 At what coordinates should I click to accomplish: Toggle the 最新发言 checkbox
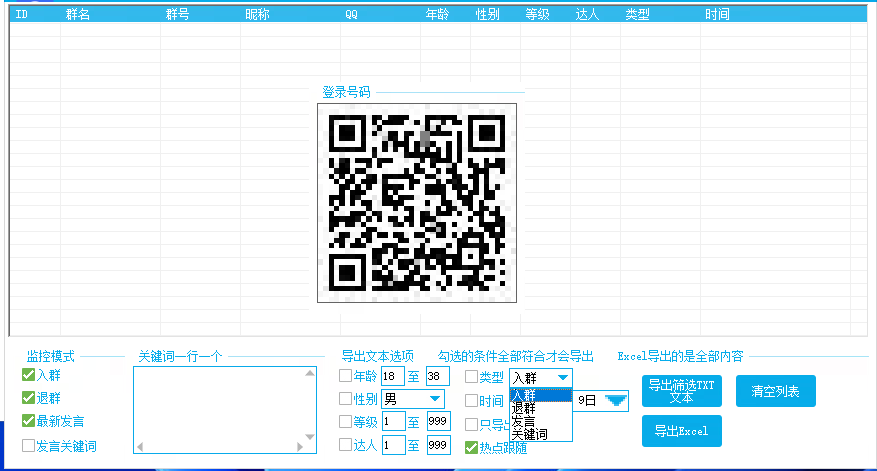coord(29,421)
